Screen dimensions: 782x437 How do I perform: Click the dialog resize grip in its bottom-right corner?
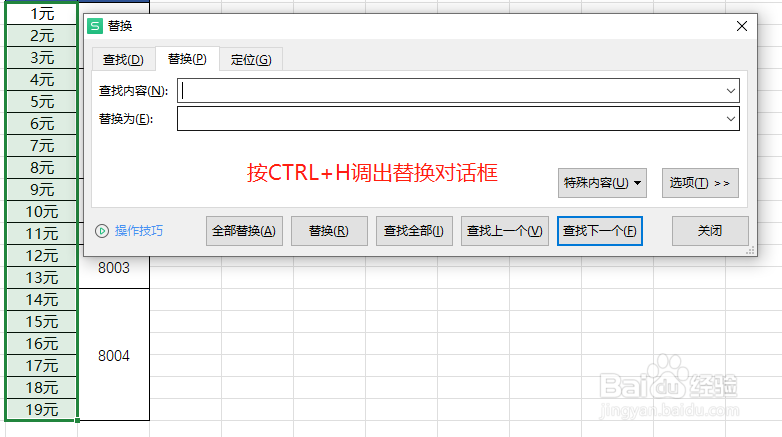pyautogui.click(x=750, y=250)
